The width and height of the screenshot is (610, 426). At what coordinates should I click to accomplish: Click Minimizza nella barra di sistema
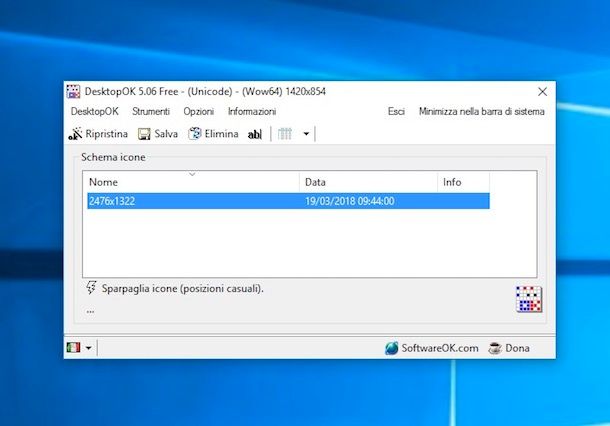(482, 112)
